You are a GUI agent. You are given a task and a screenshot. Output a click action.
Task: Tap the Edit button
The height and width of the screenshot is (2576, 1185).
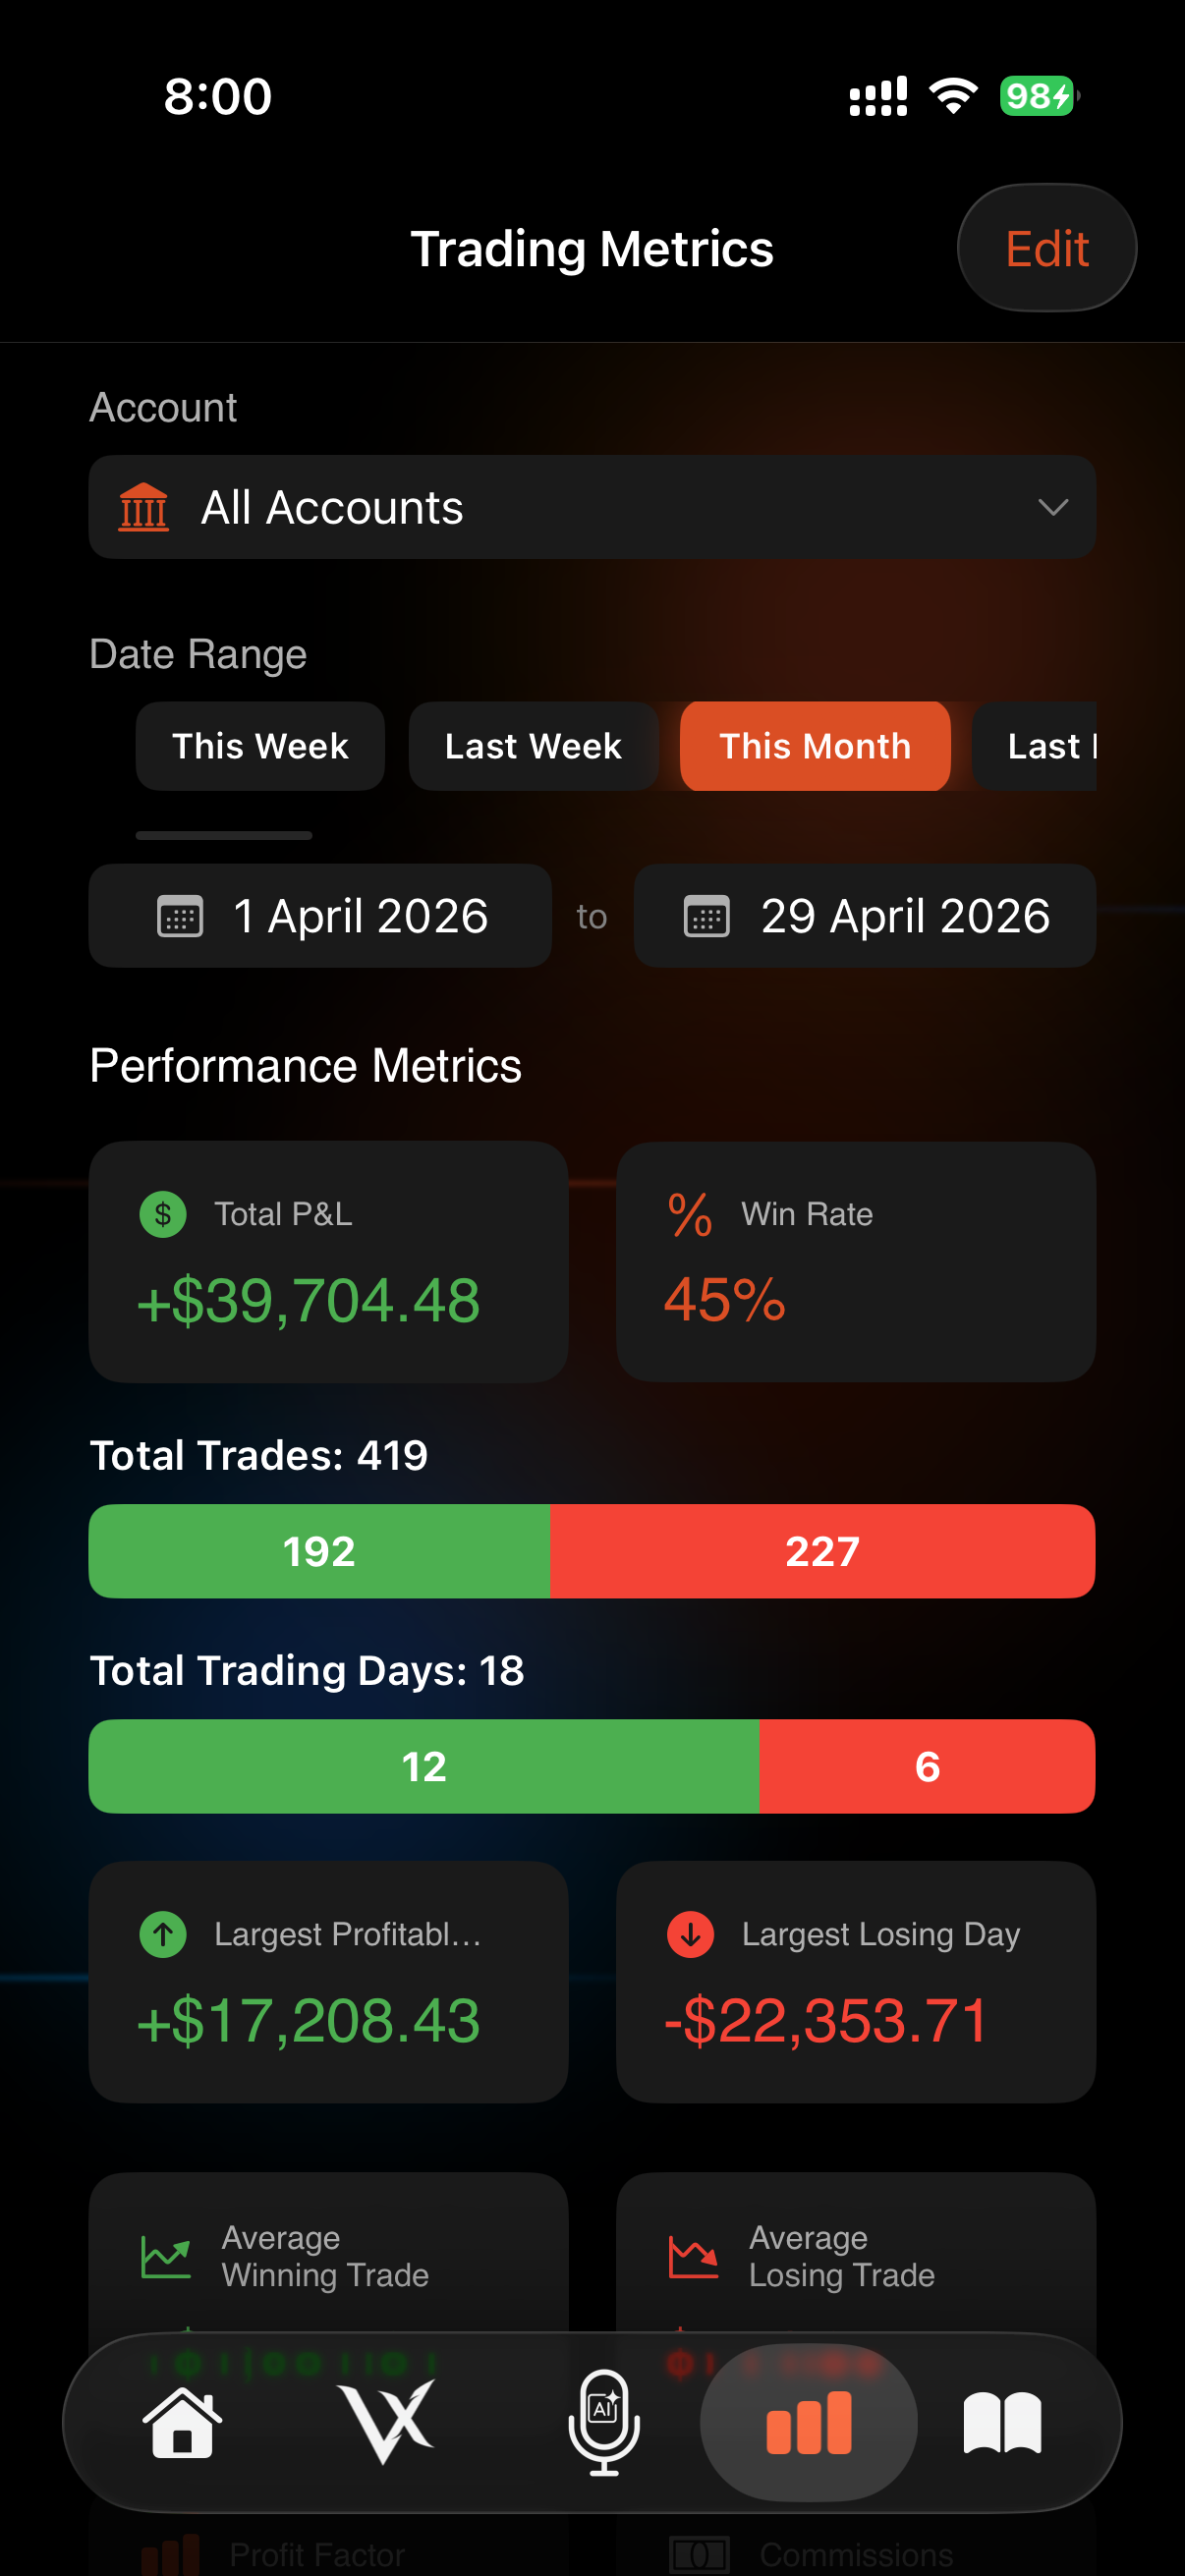pos(1046,248)
